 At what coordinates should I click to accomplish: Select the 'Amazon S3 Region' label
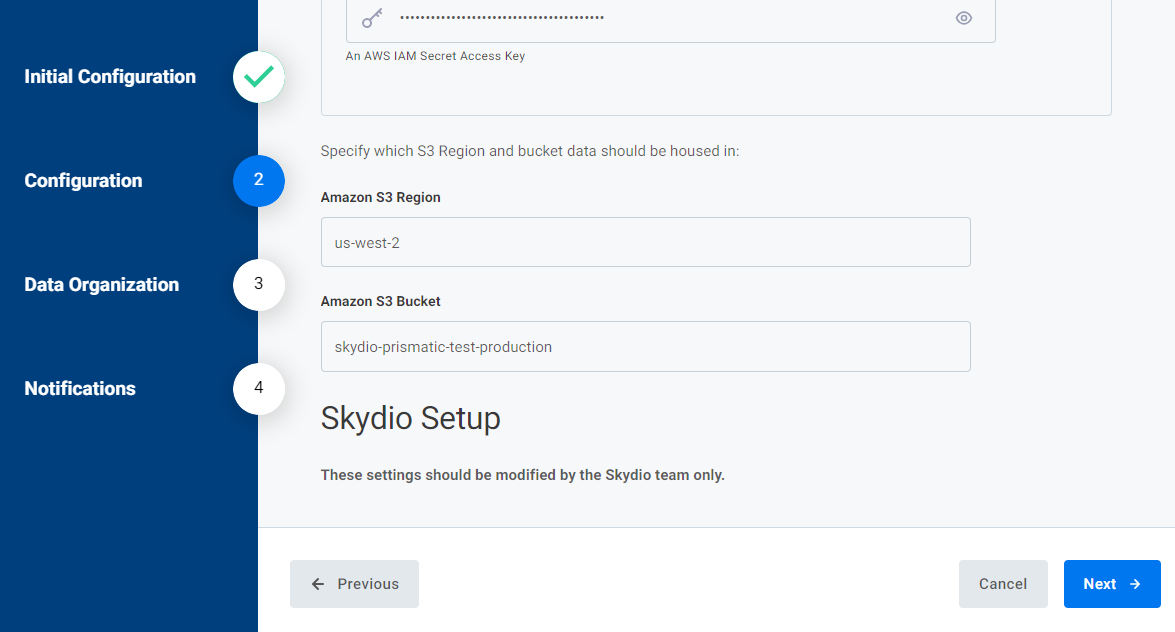click(381, 197)
